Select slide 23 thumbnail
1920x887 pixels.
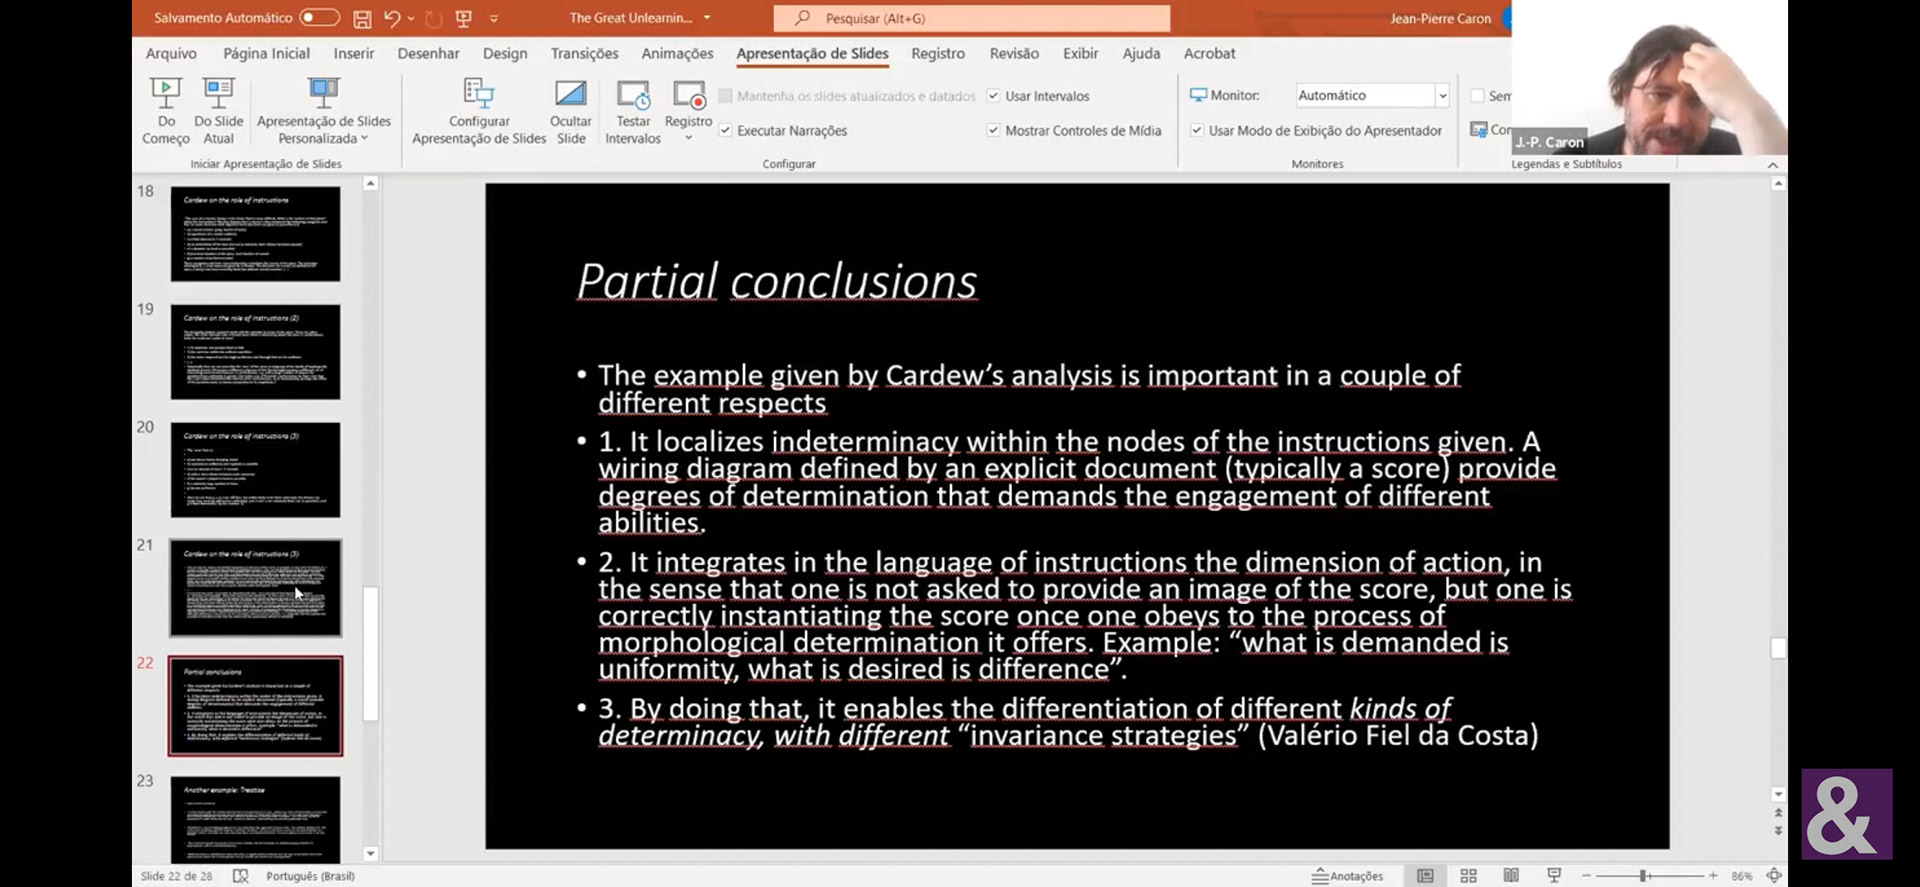pyautogui.click(x=255, y=819)
